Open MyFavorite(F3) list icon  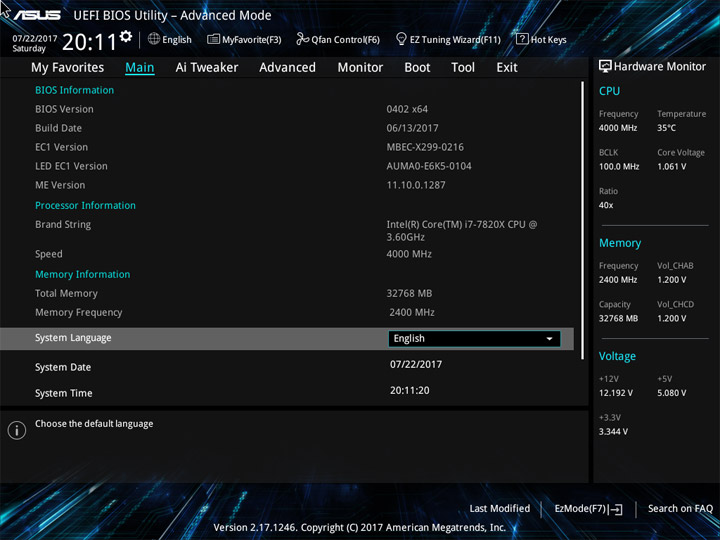tap(213, 39)
